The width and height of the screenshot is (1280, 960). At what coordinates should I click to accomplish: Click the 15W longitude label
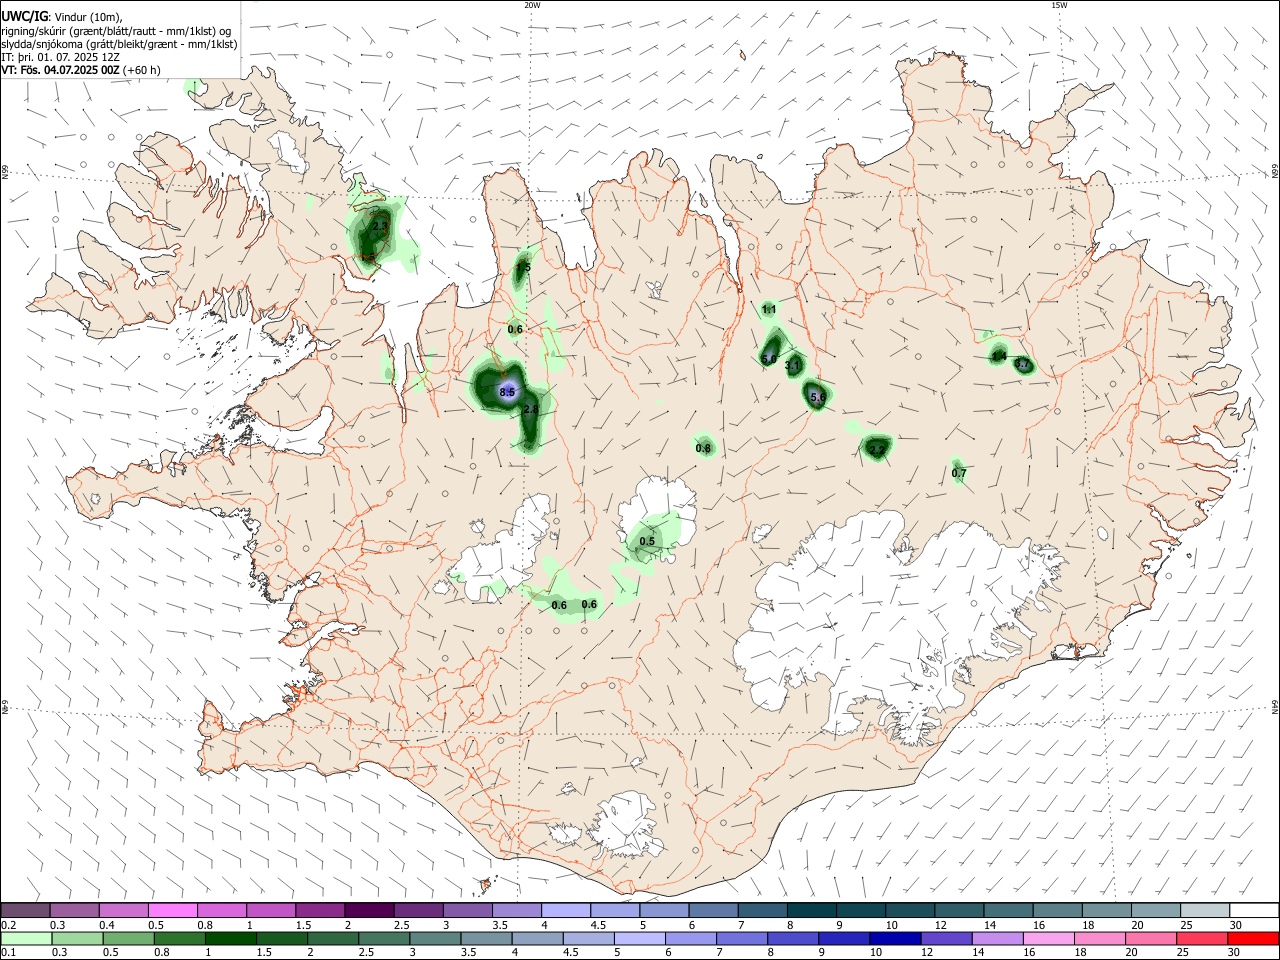click(x=1059, y=5)
